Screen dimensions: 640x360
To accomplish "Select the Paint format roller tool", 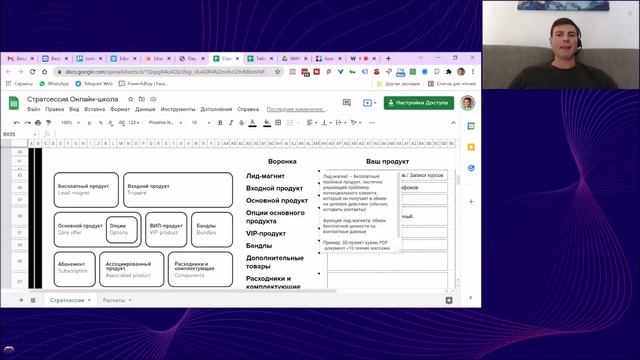I will (49, 122).
